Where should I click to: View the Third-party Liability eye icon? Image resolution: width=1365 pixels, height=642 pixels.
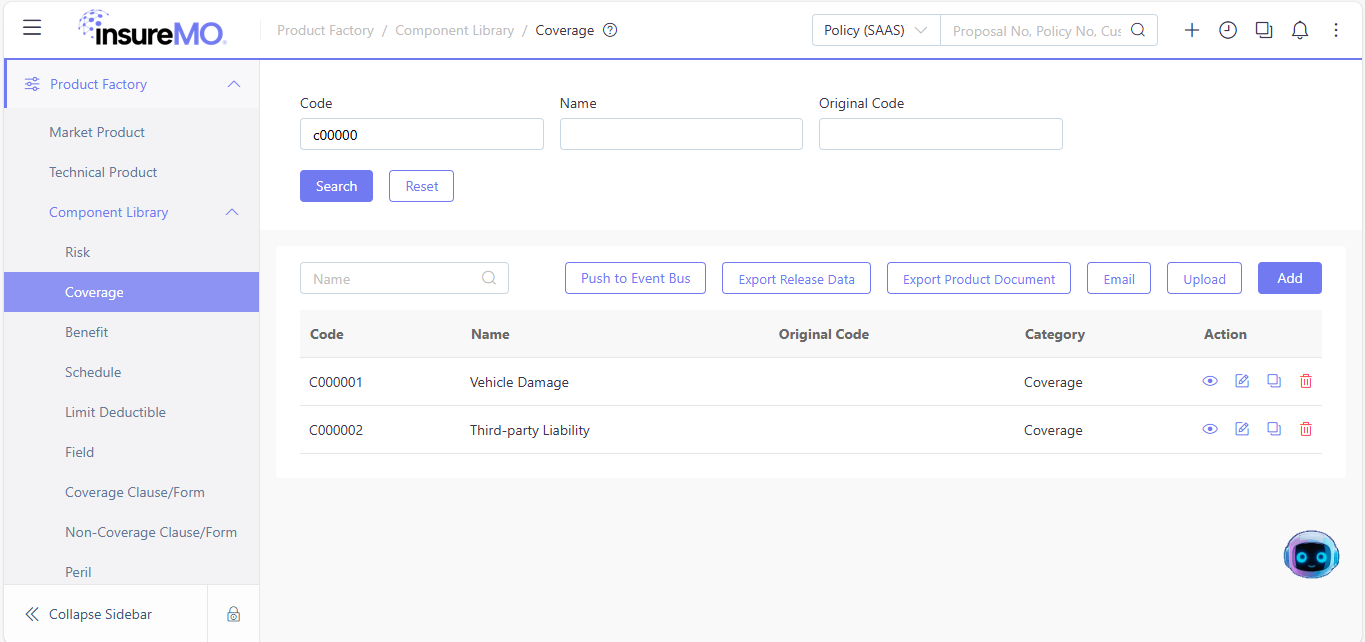pyautogui.click(x=1210, y=429)
